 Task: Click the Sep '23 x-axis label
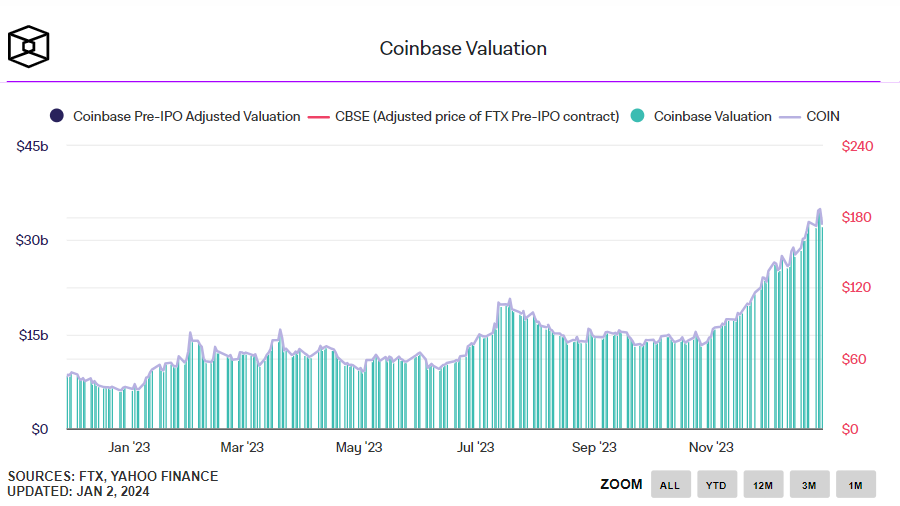(594, 447)
